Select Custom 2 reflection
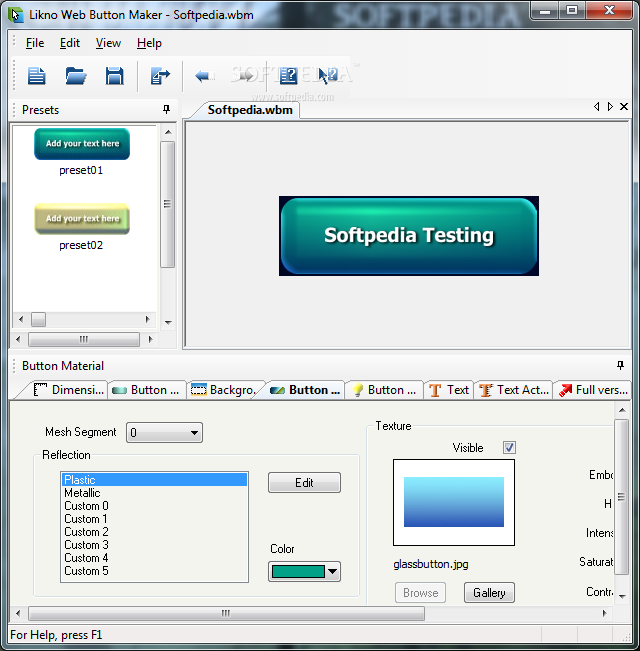 (154, 532)
